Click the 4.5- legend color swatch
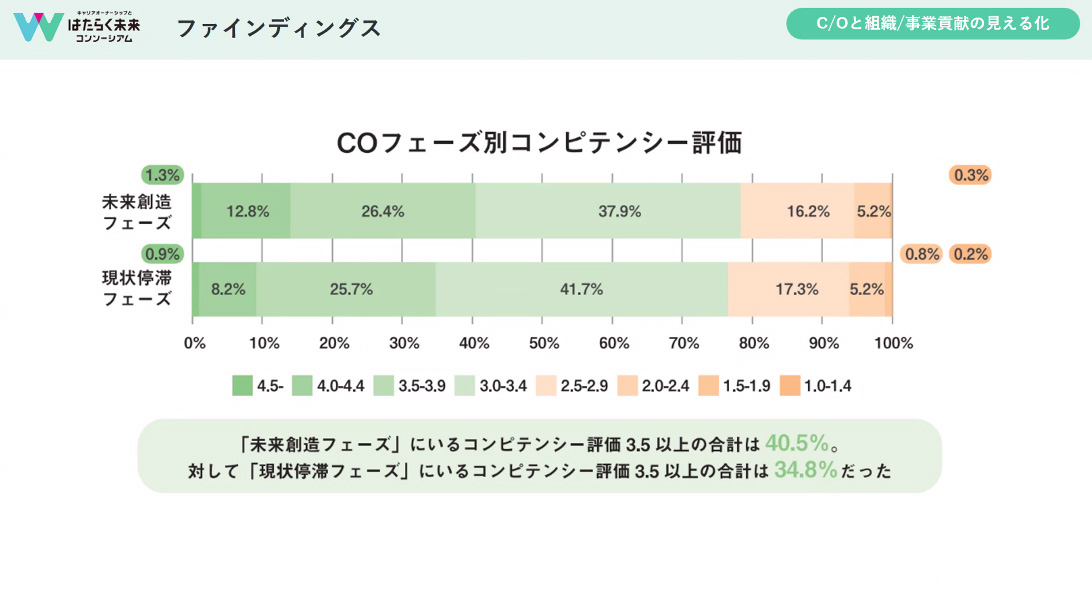The height and width of the screenshot is (610, 1092). [x=242, y=385]
